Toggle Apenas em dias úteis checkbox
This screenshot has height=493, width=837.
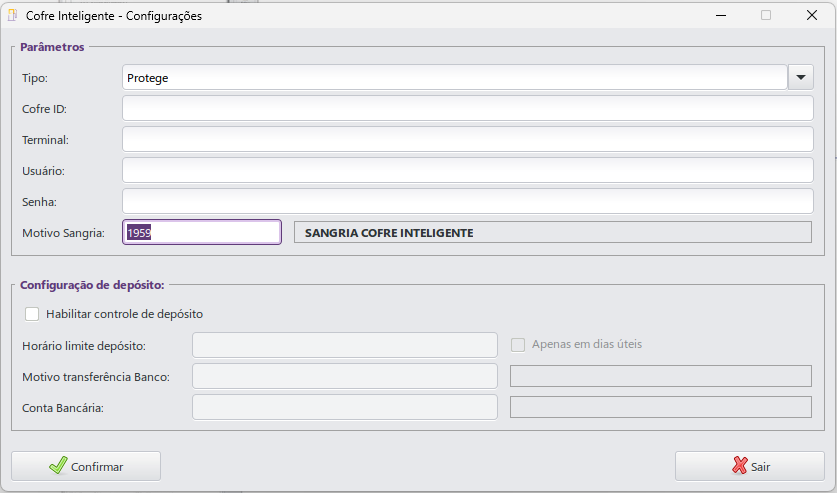(x=518, y=345)
